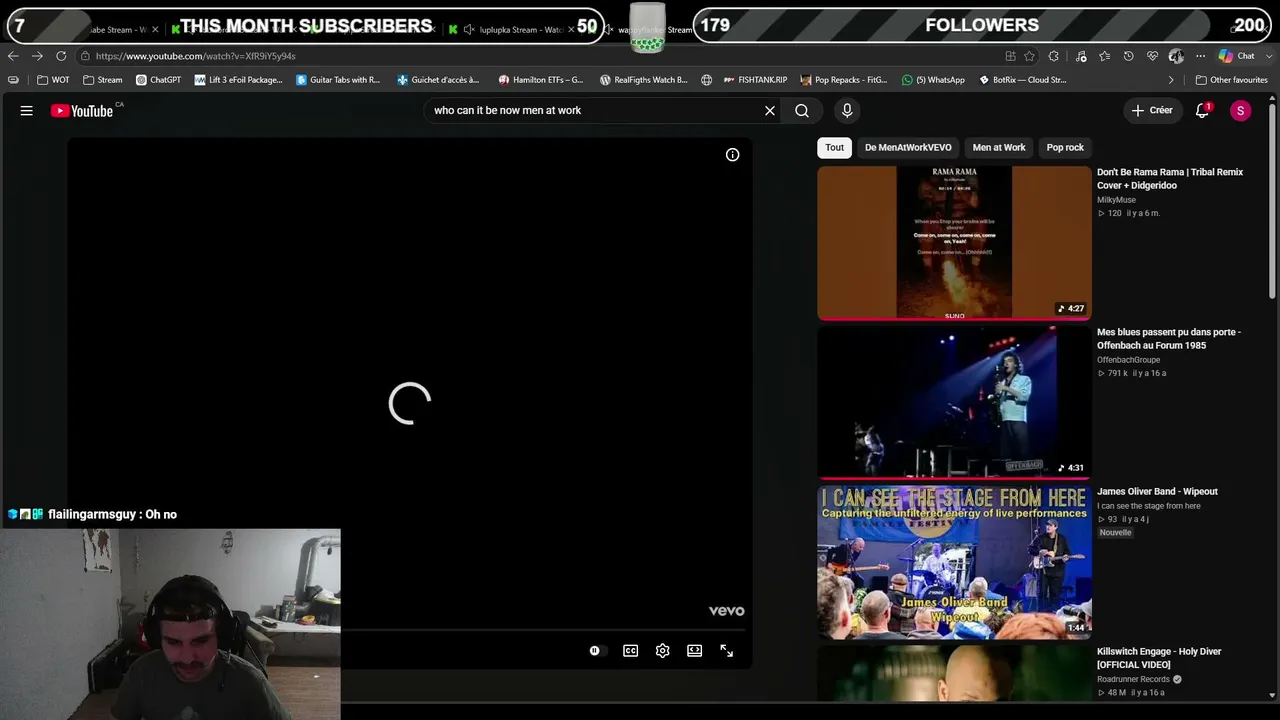Select the Pop rock filter chip

coord(1065,148)
